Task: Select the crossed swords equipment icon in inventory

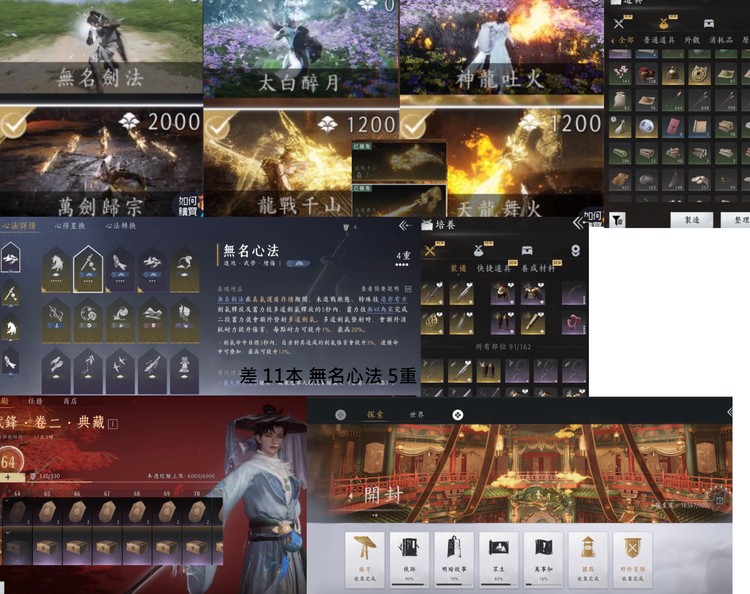Action: pos(620,22)
